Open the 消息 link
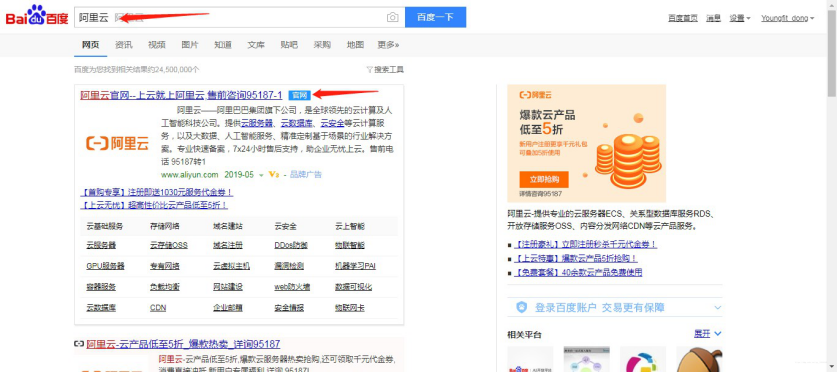This screenshot has width=837, height=373. (714, 18)
